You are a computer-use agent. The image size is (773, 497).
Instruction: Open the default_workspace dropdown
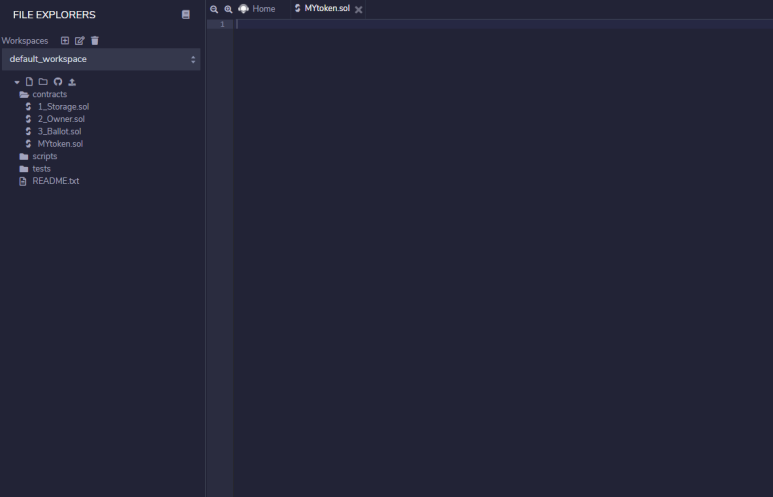[101, 59]
